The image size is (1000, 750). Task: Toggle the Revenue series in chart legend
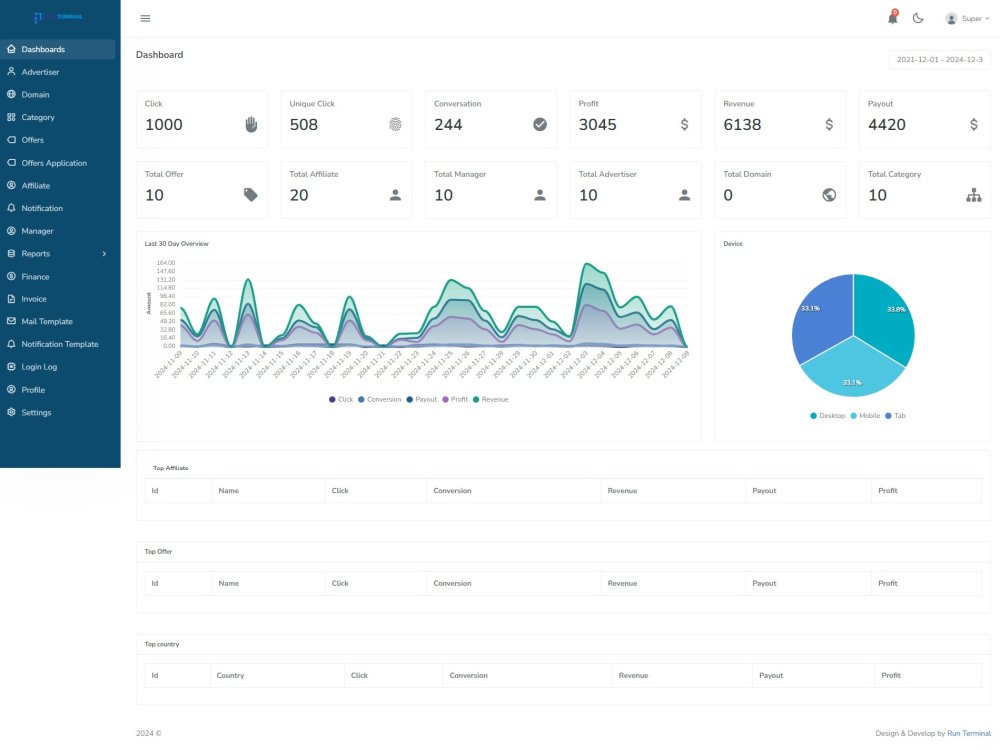point(490,399)
